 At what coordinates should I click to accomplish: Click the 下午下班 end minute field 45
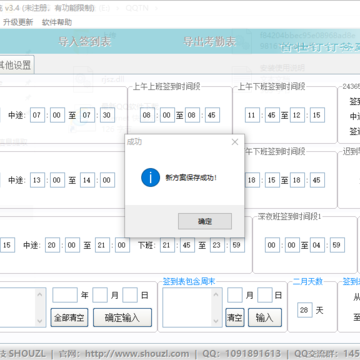317,180
